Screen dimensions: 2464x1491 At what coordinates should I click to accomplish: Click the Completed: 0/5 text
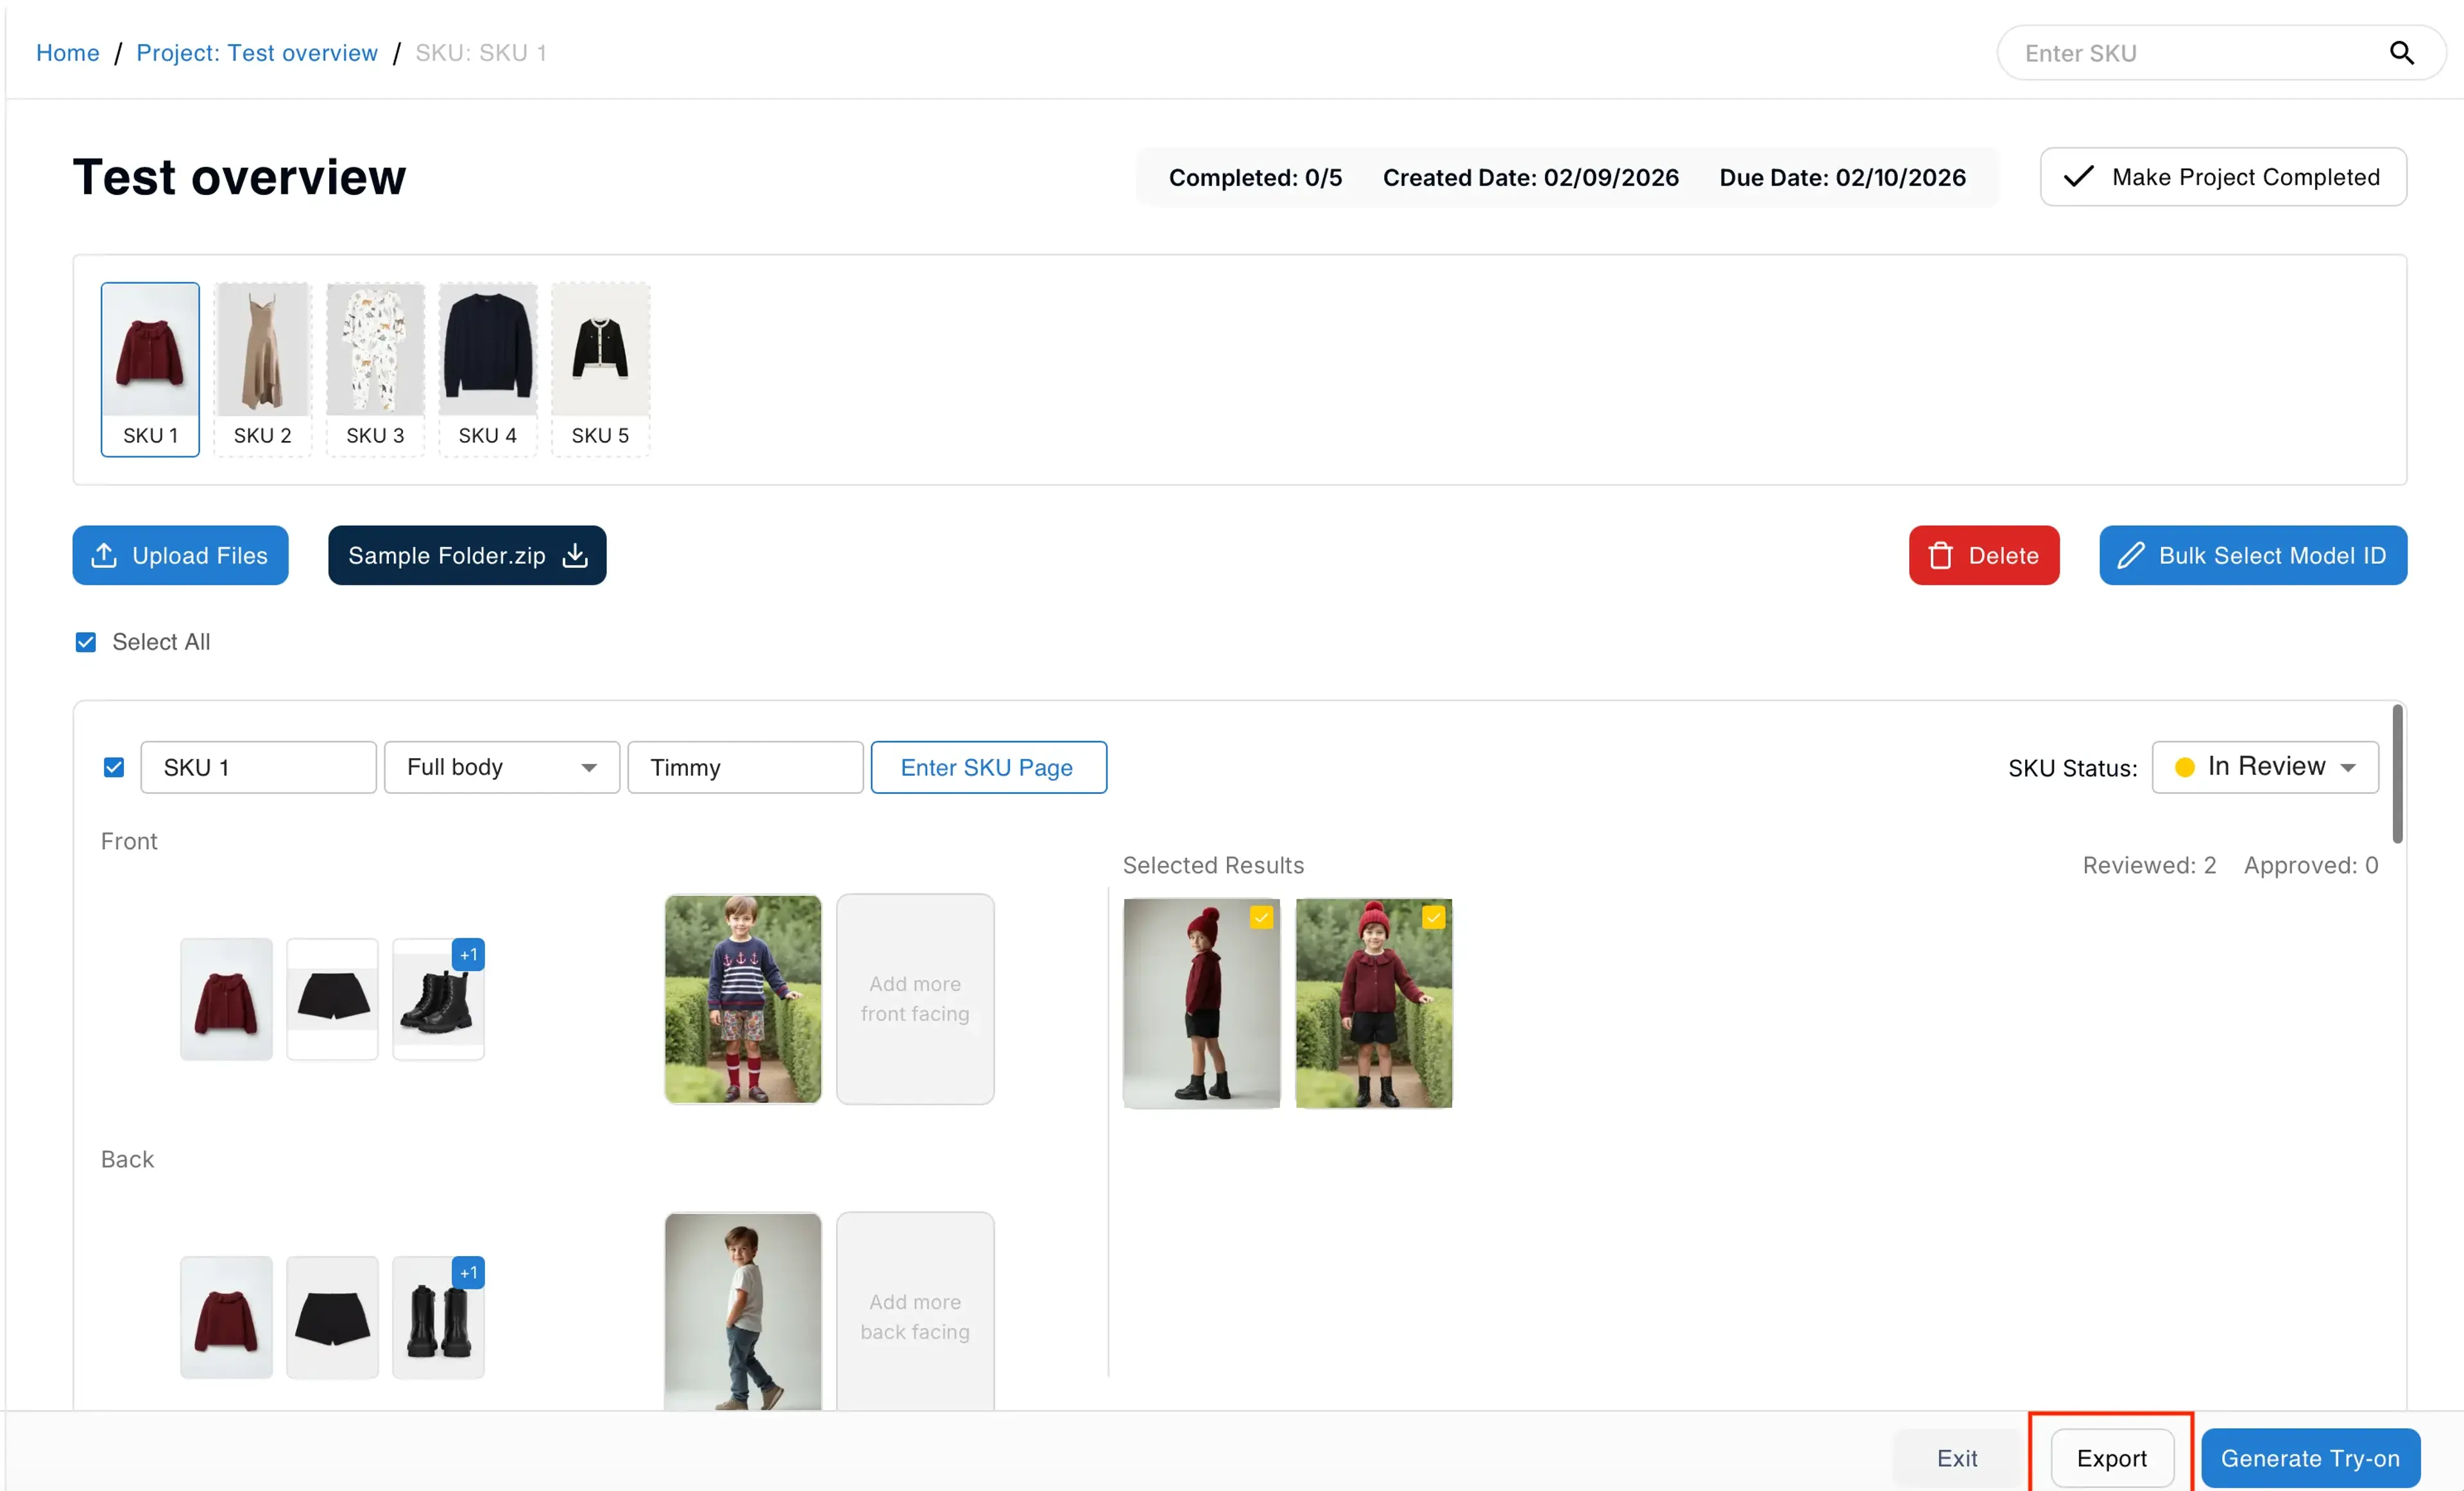click(x=1255, y=177)
